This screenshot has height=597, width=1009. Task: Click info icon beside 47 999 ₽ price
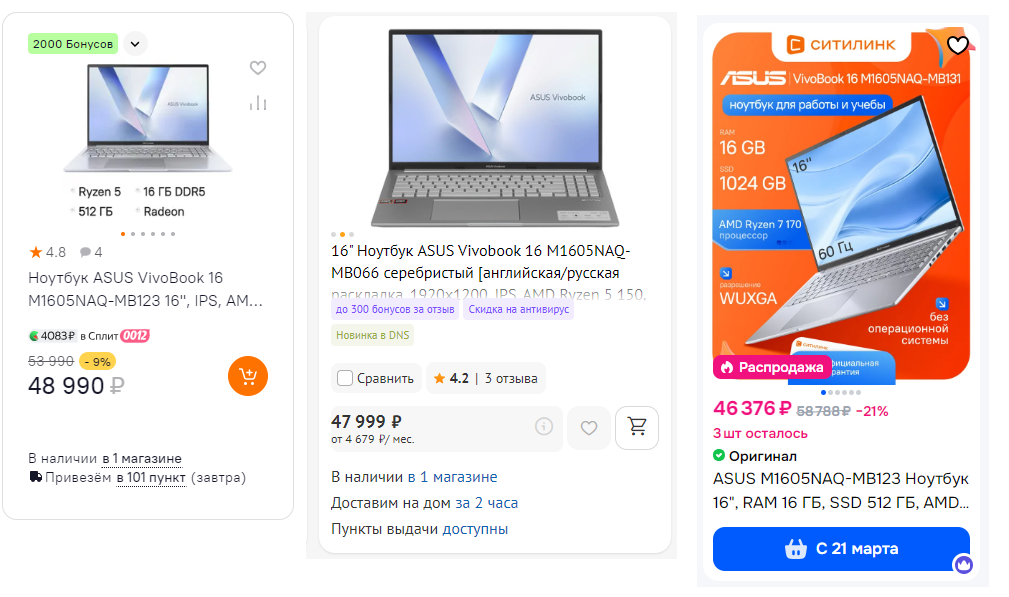[544, 426]
